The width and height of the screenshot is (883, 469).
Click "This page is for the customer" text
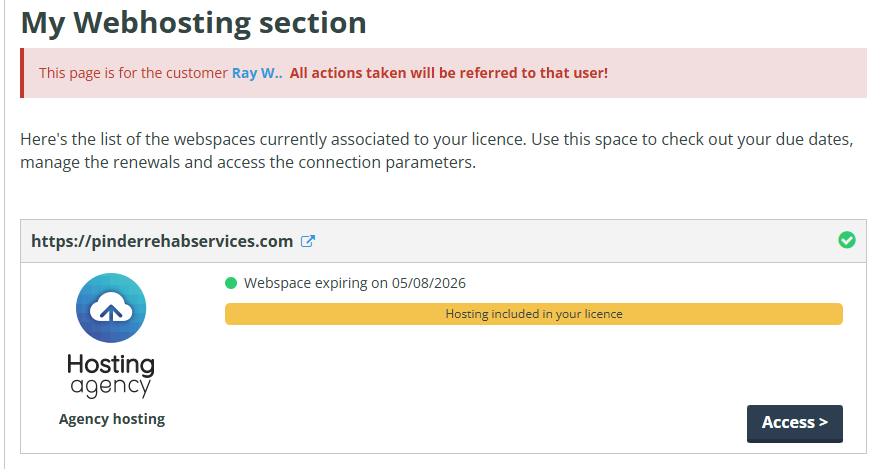coord(133,73)
